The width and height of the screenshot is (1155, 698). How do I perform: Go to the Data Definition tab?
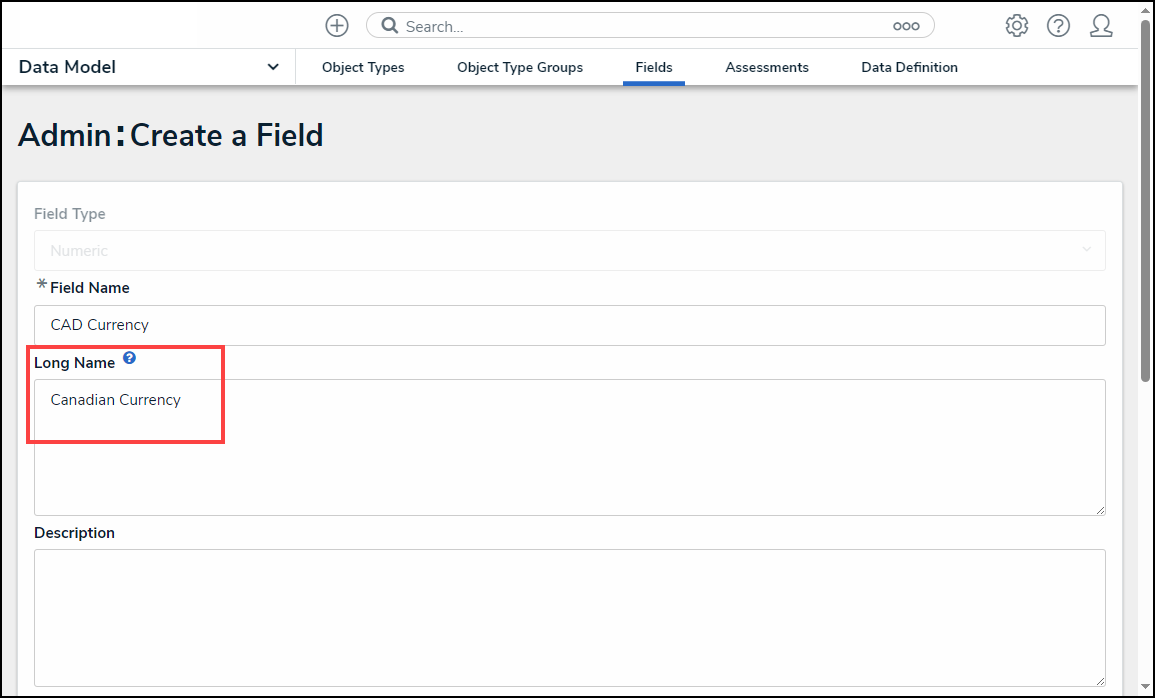pyautogui.click(x=909, y=67)
